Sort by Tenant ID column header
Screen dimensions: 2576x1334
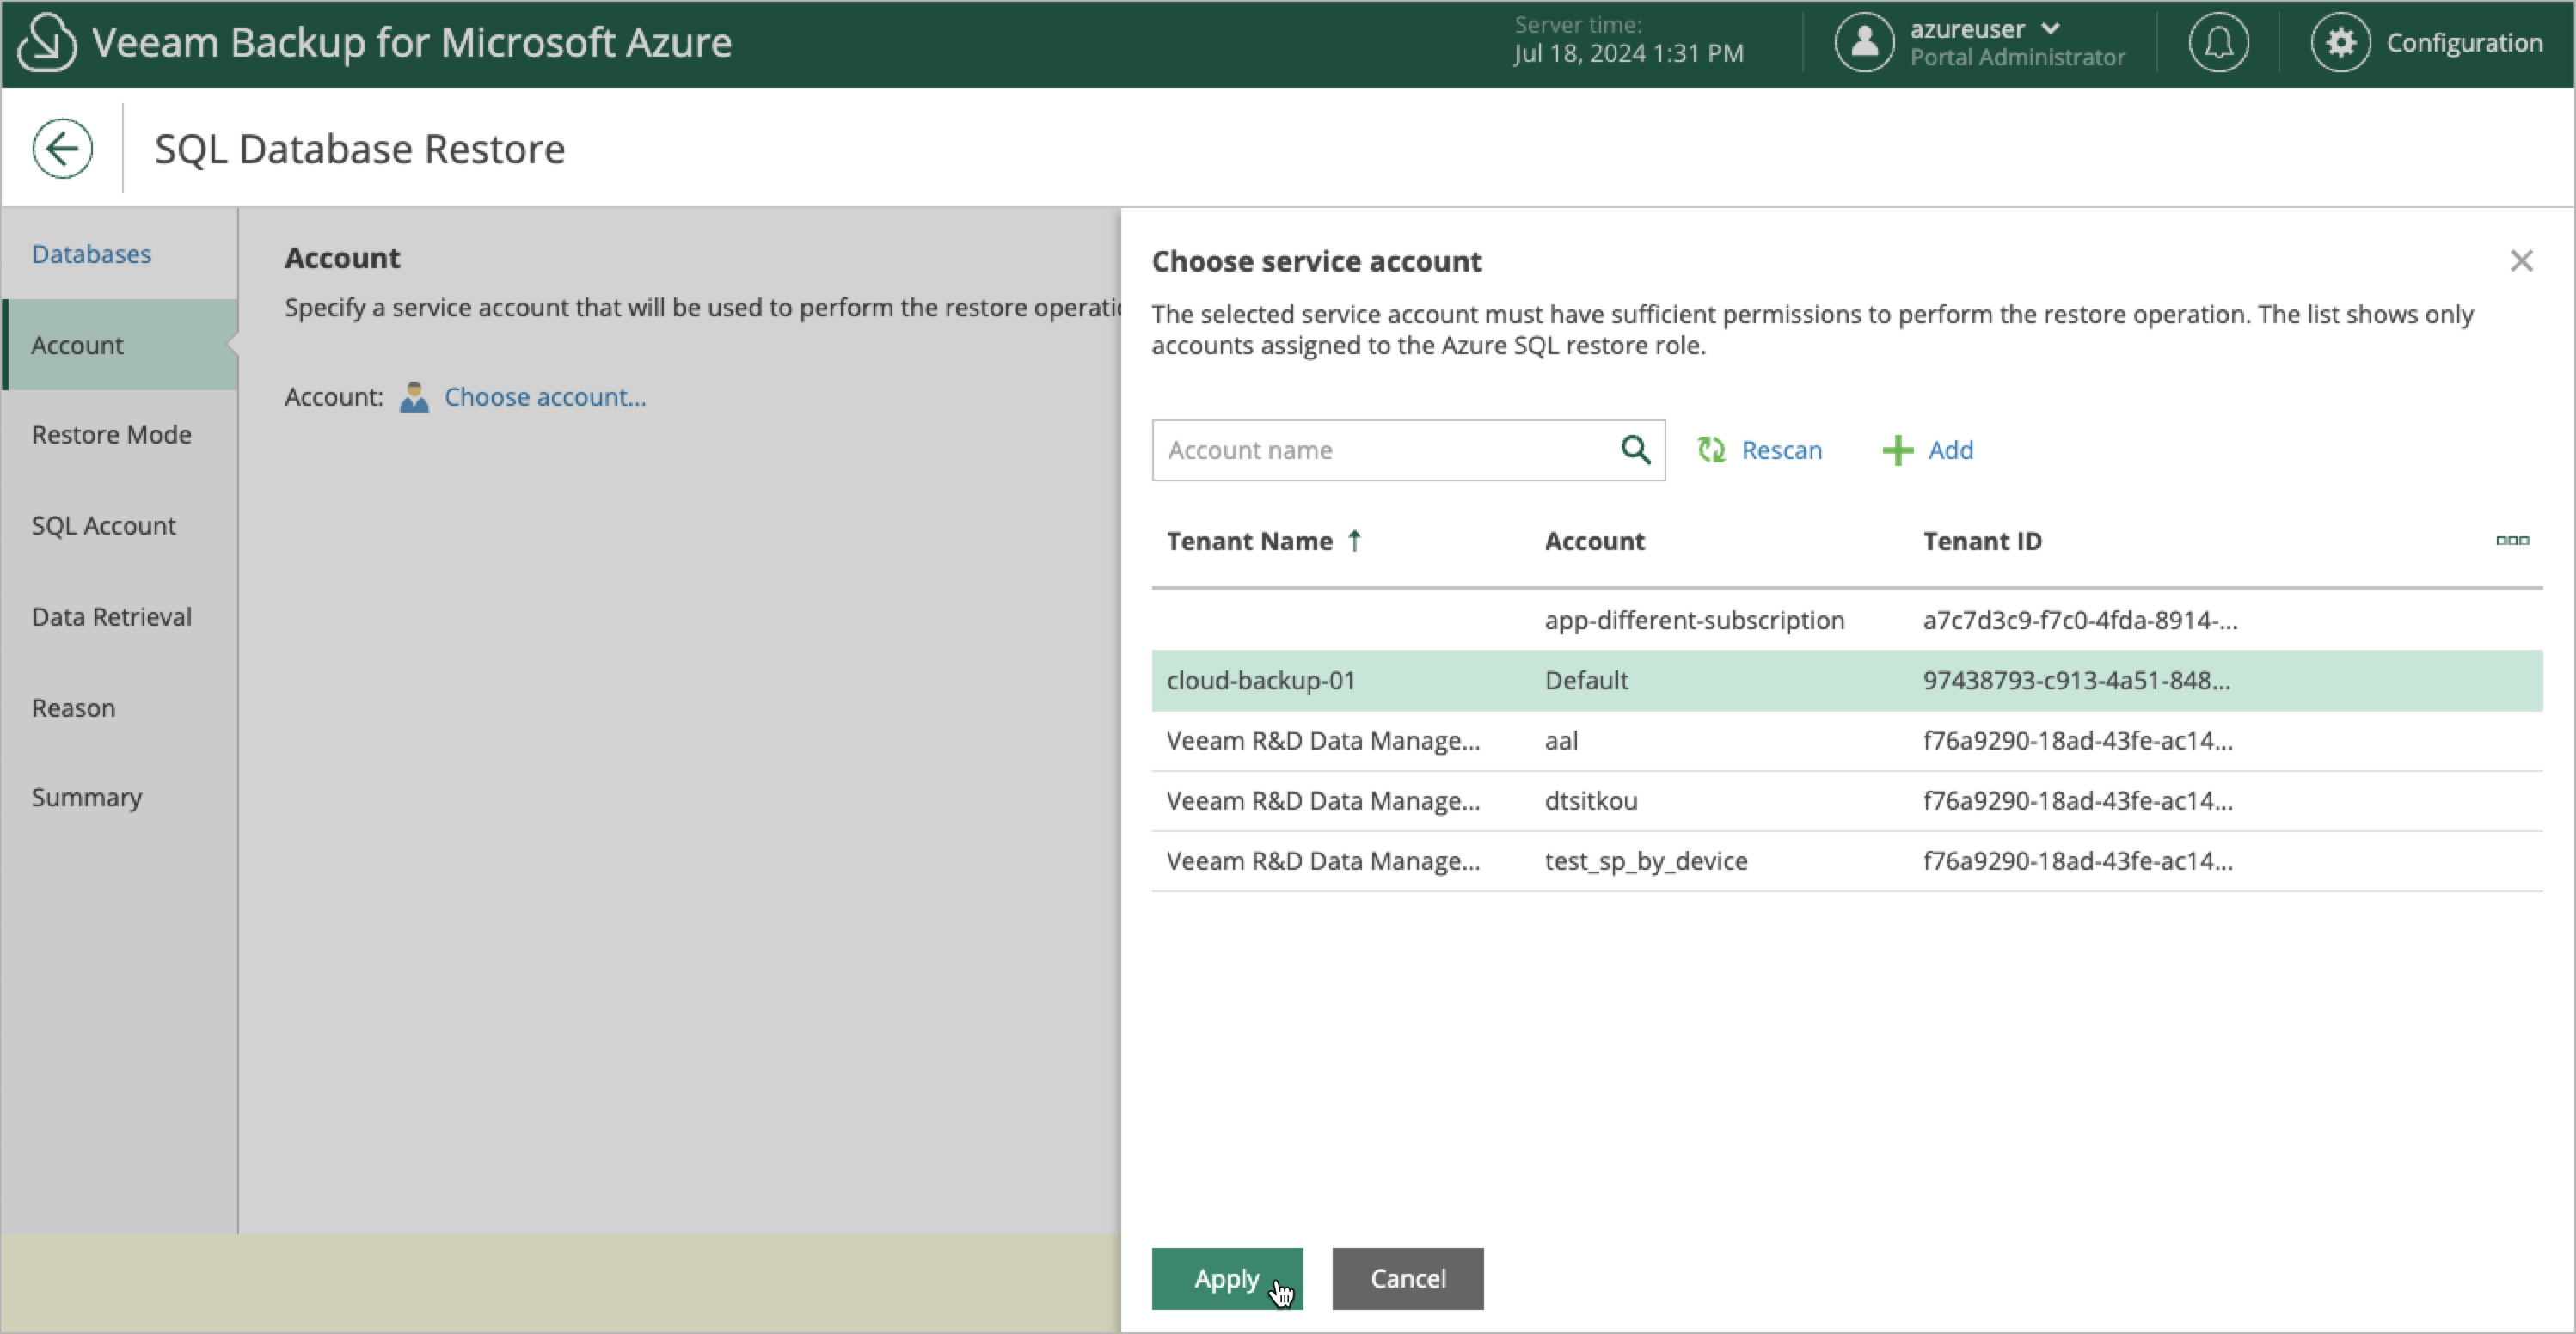click(1982, 541)
